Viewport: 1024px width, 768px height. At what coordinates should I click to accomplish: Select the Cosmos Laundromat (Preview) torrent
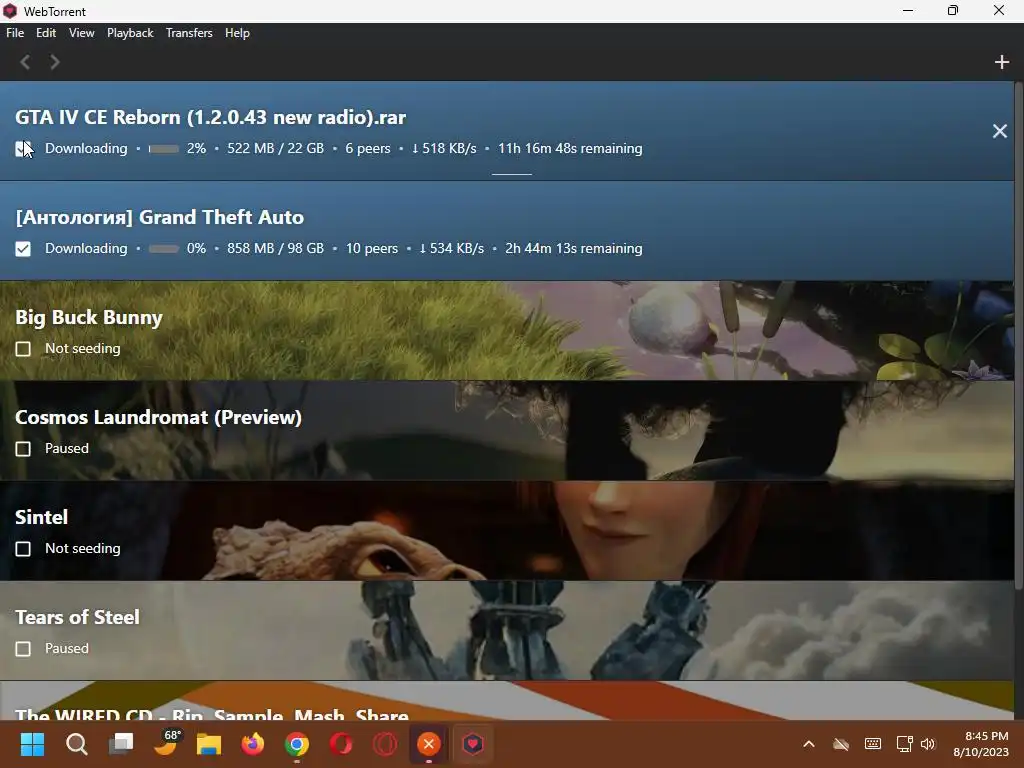[507, 430]
